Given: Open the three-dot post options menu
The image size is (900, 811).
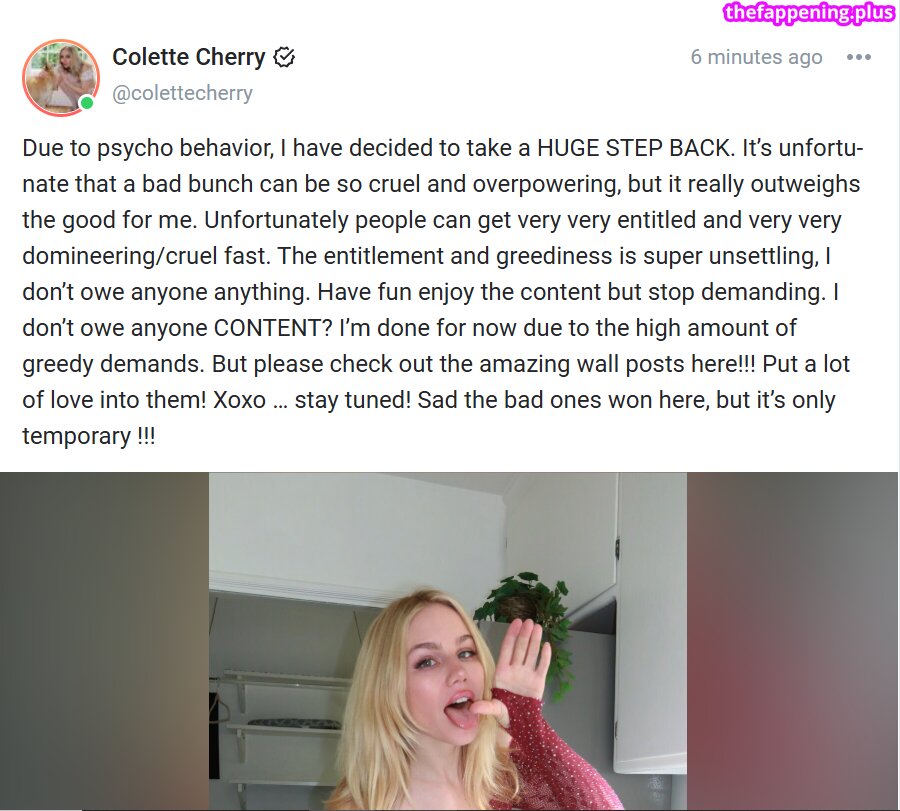Looking at the screenshot, I should 859,57.
